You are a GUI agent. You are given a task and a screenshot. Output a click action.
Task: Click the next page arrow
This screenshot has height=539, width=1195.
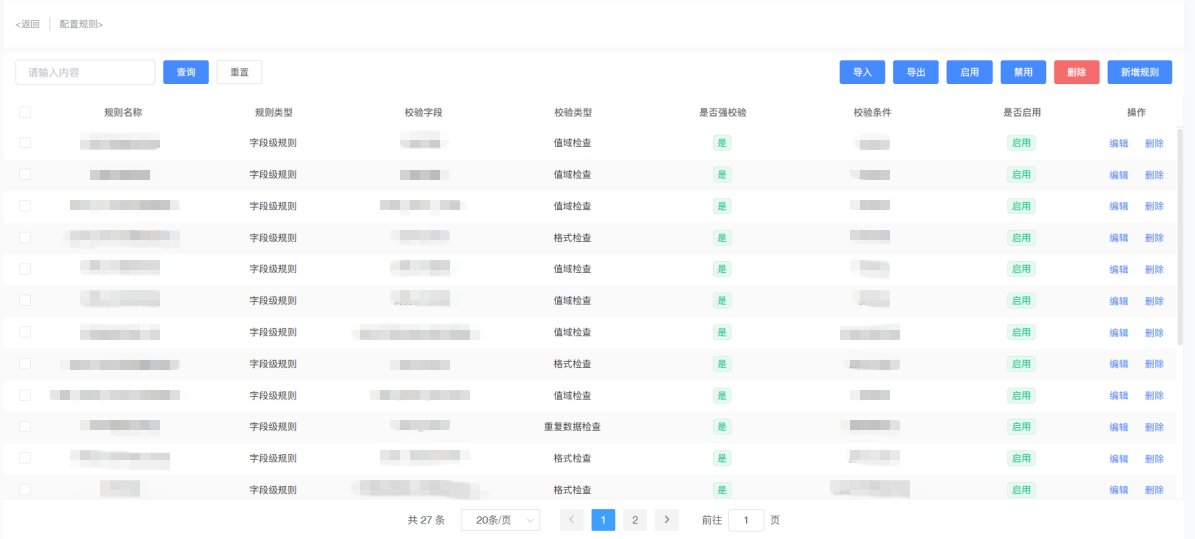[667, 520]
